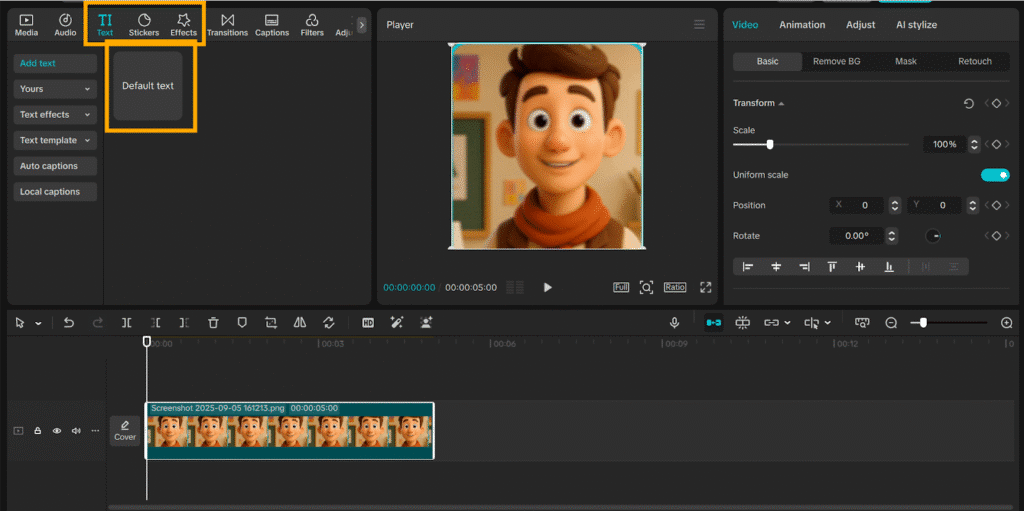Reset the Transform settings

tap(968, 103)
